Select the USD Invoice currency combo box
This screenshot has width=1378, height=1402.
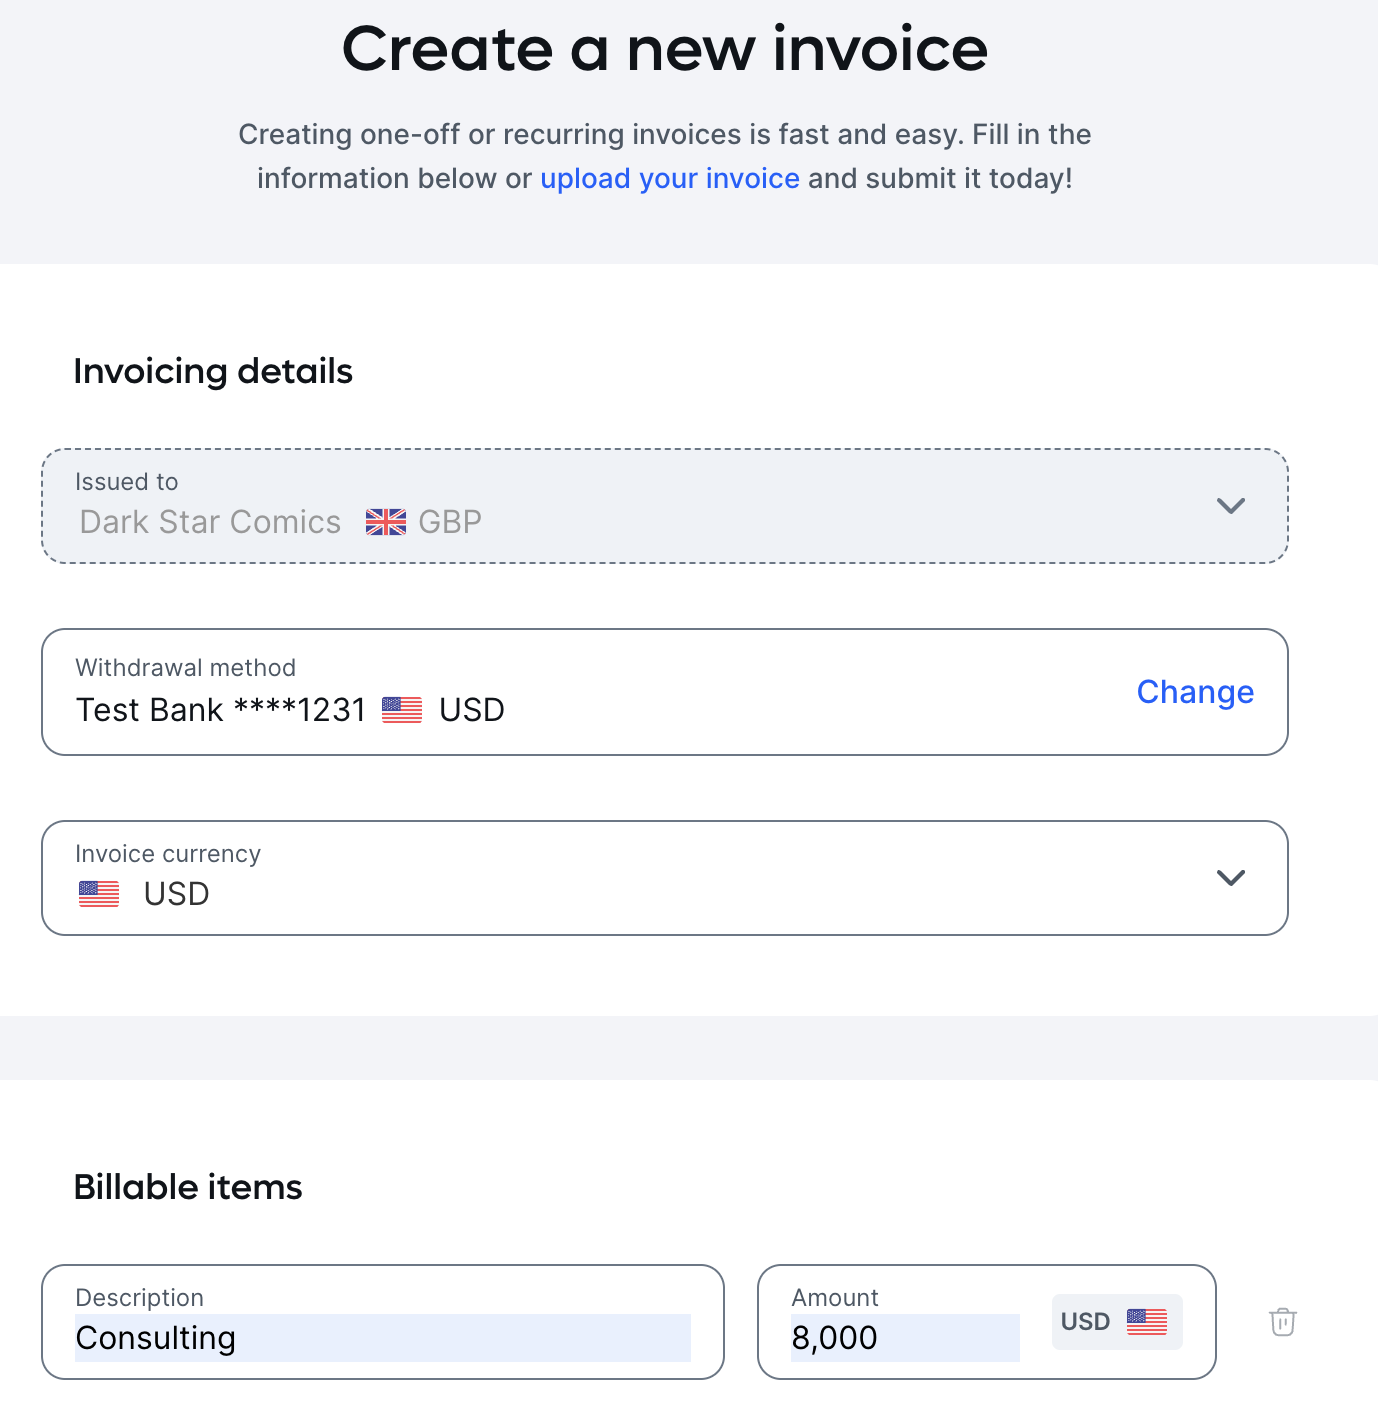pyautogui.click(x=665, y=878)
